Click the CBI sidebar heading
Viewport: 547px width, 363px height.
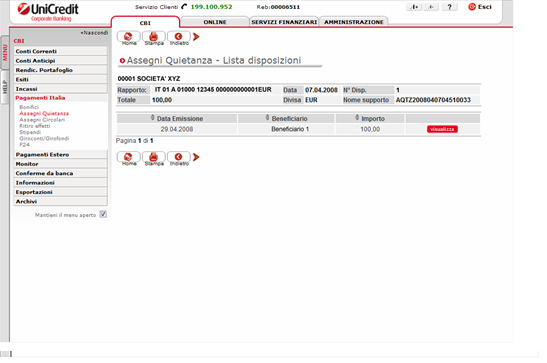(19, 41)
